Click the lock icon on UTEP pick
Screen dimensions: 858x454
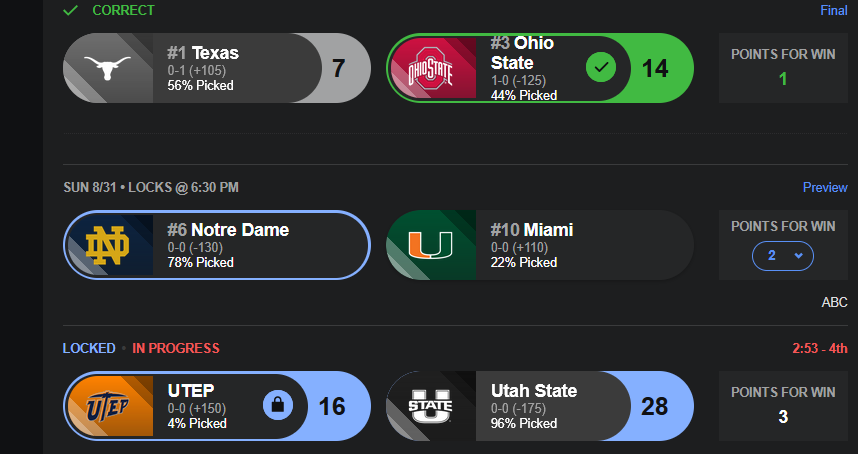[278, 405]
